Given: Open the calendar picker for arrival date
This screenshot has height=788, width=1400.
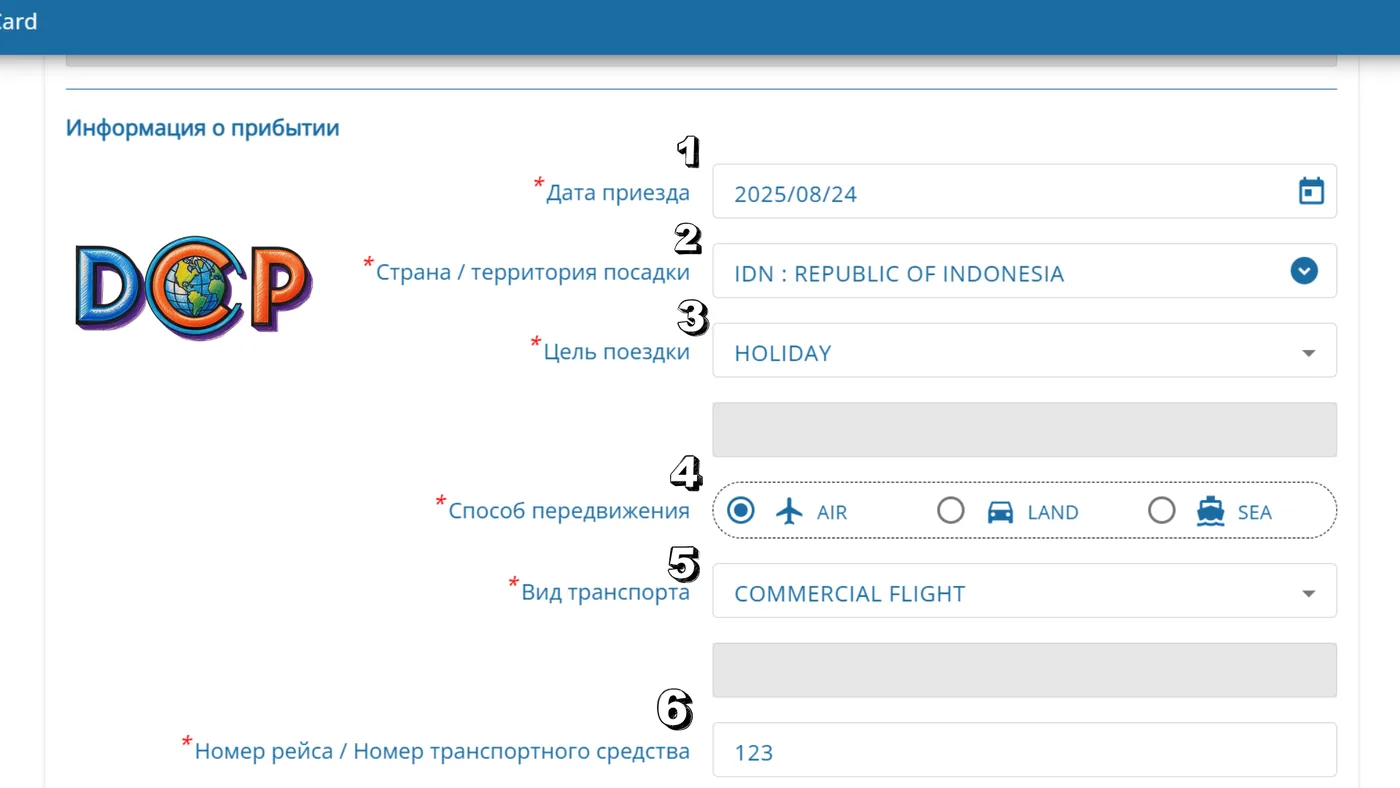Looking at the screenshot, I should pos(1311,191).
